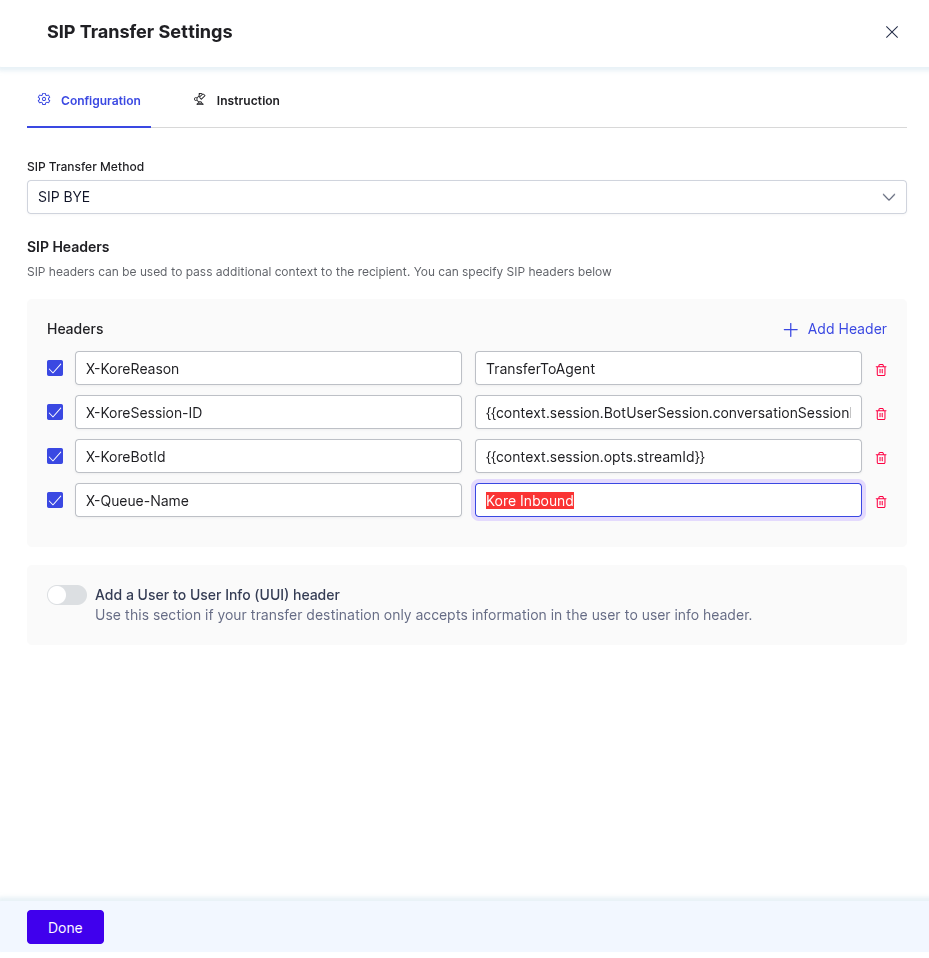Click the streamId context value field
This screenshot has width=929, height=958.
[x=667, y=456]
